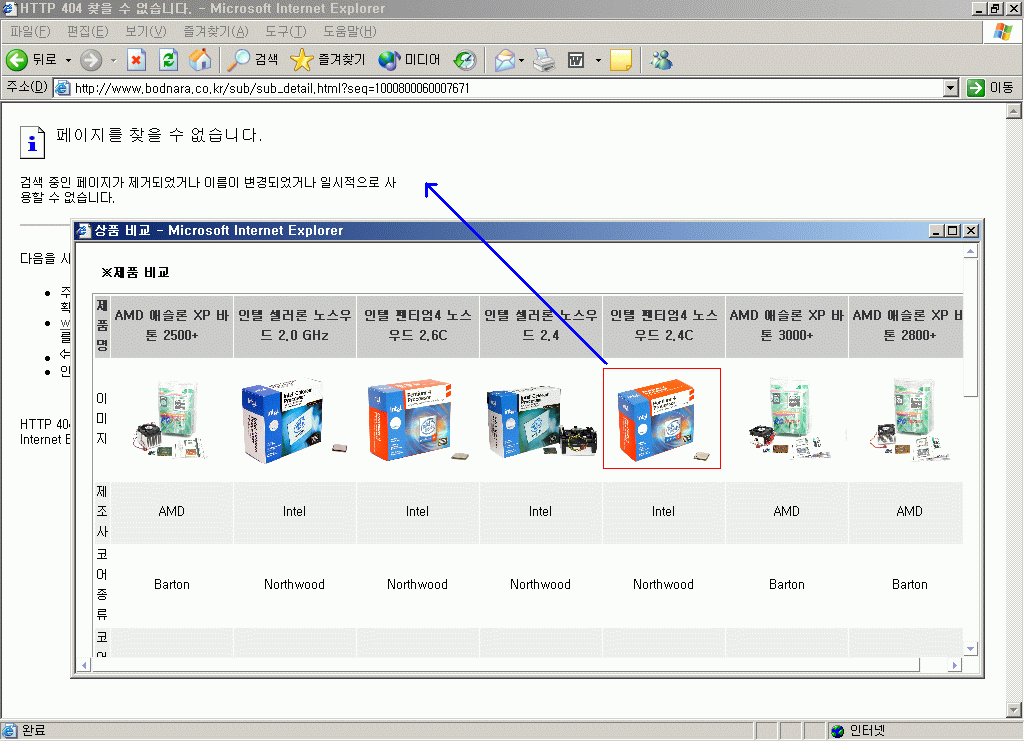Open the 검색 search toolbar button
The image size is (1024, 741).
pos(253,60)
